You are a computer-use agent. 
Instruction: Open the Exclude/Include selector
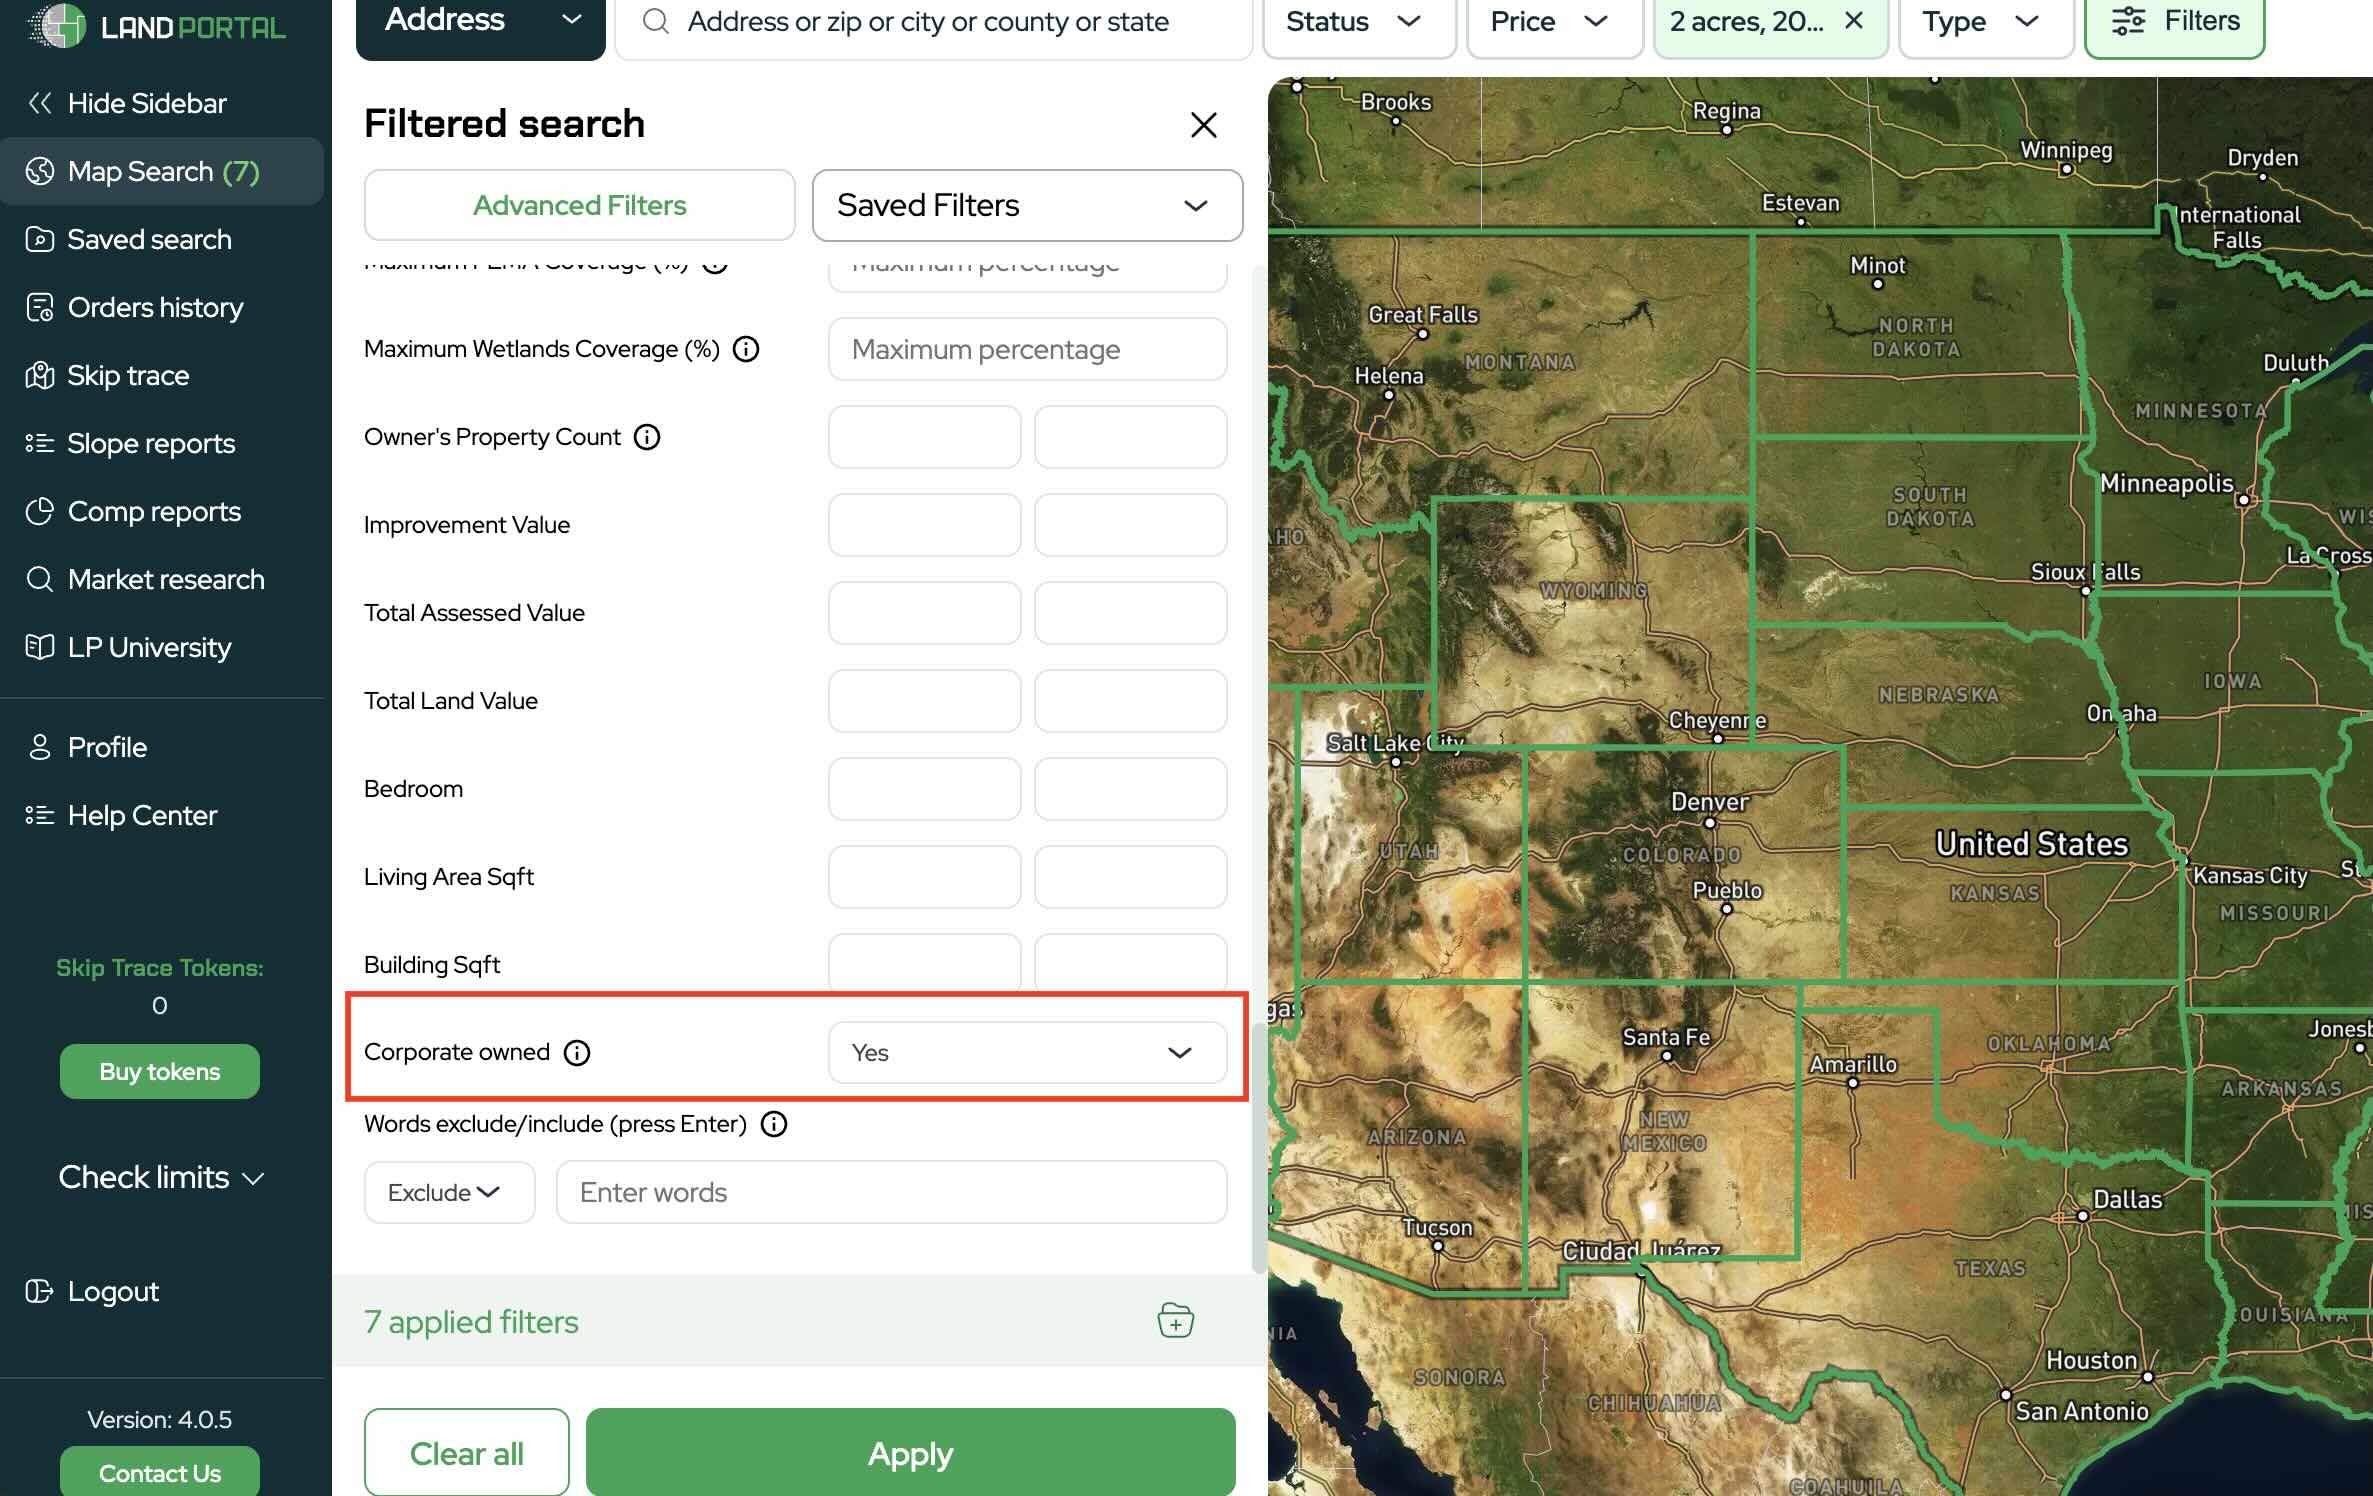449,1192
